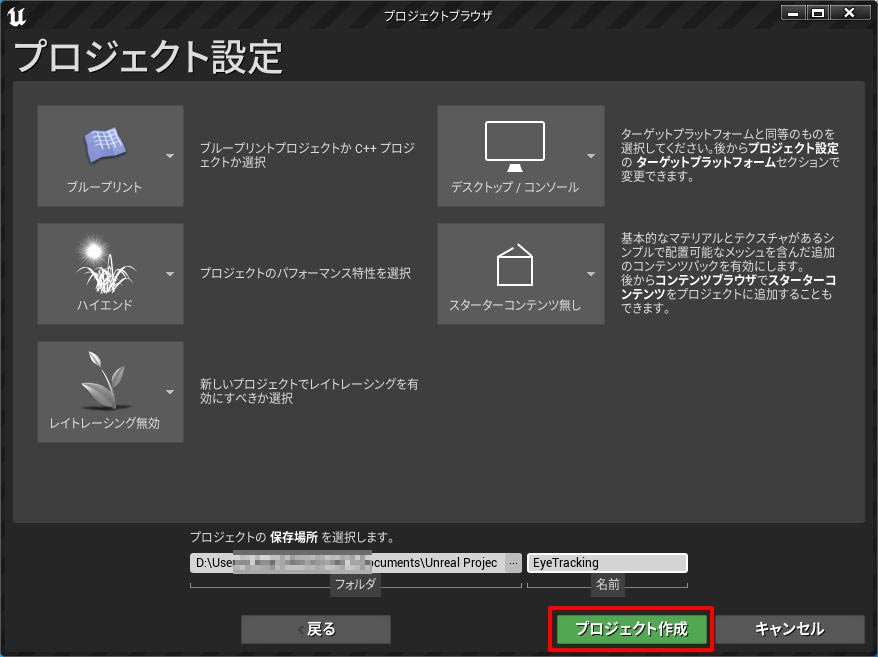Browse folders with the ellipsis button
878x657 pixels.
point(513,563)
